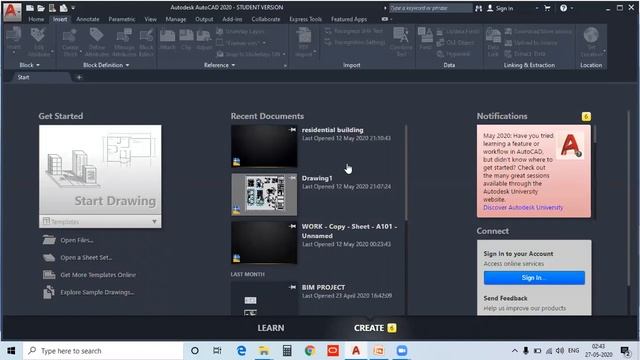Screen dimensions: 640x360
Task: Click the Set Location globe icon
Action: (x=591, y=41)
